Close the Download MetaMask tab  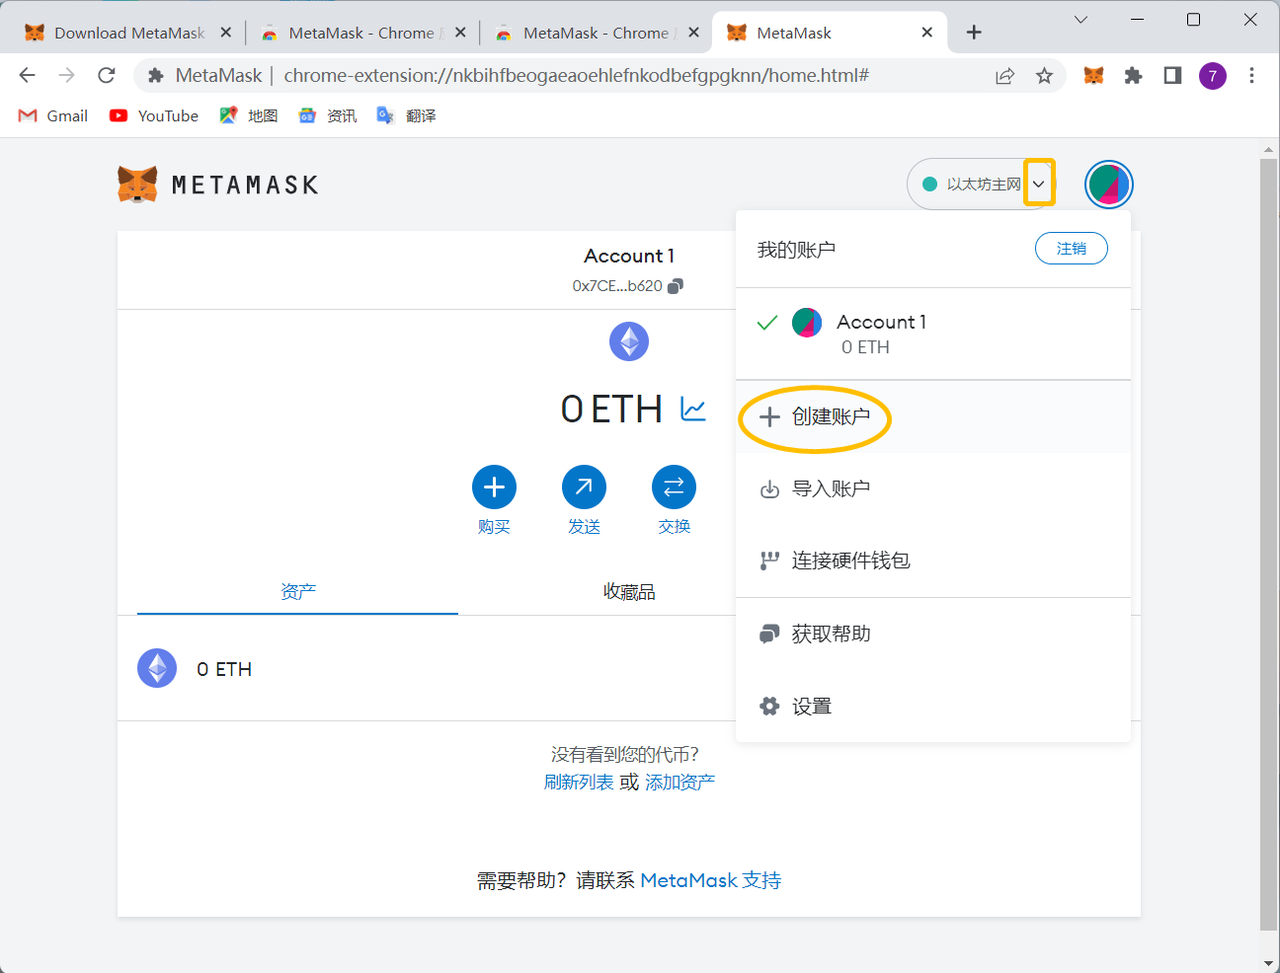pyautogui.click(x=225, y=33)
